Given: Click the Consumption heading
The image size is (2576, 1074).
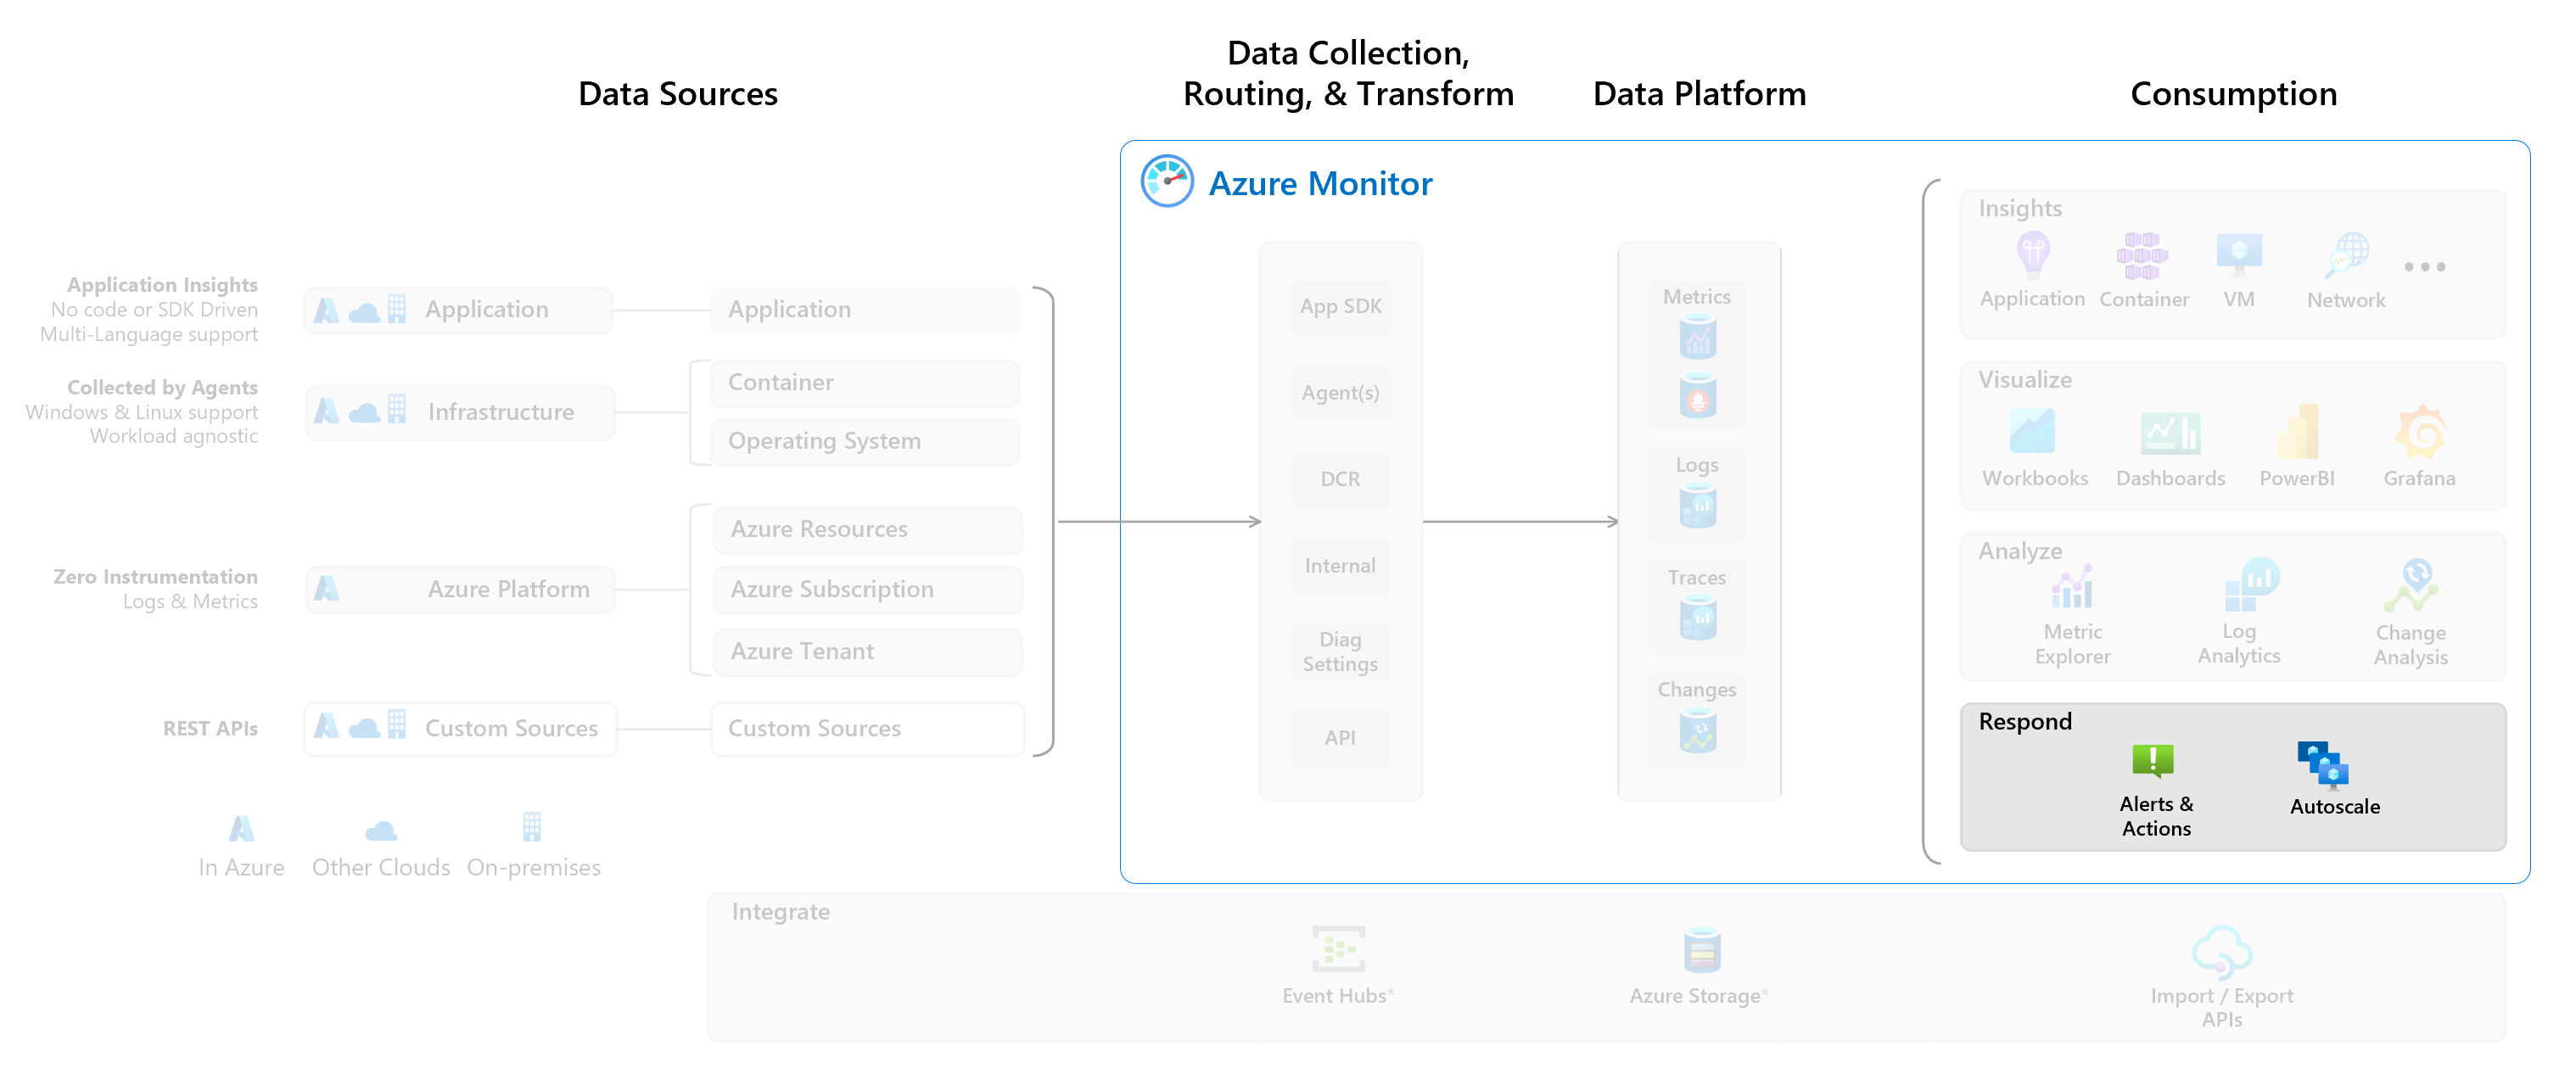Looking at the screenshot, I should (x=2233, y=94).
